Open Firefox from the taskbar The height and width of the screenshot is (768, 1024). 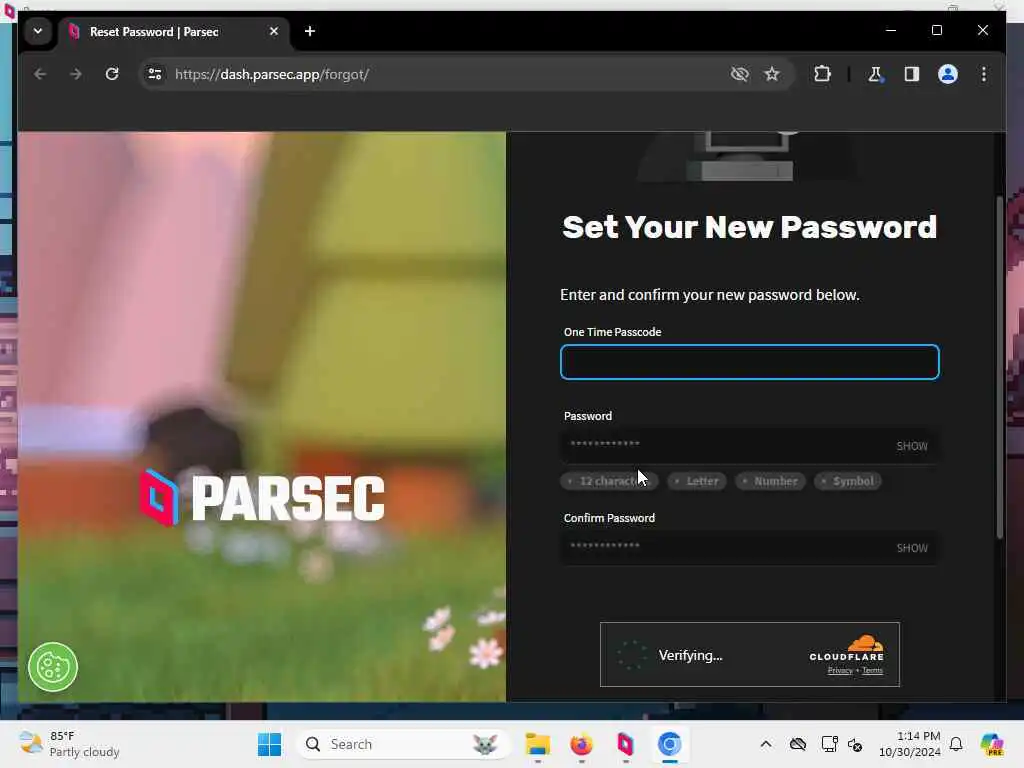pyautogui.click(x=581, y=744)
